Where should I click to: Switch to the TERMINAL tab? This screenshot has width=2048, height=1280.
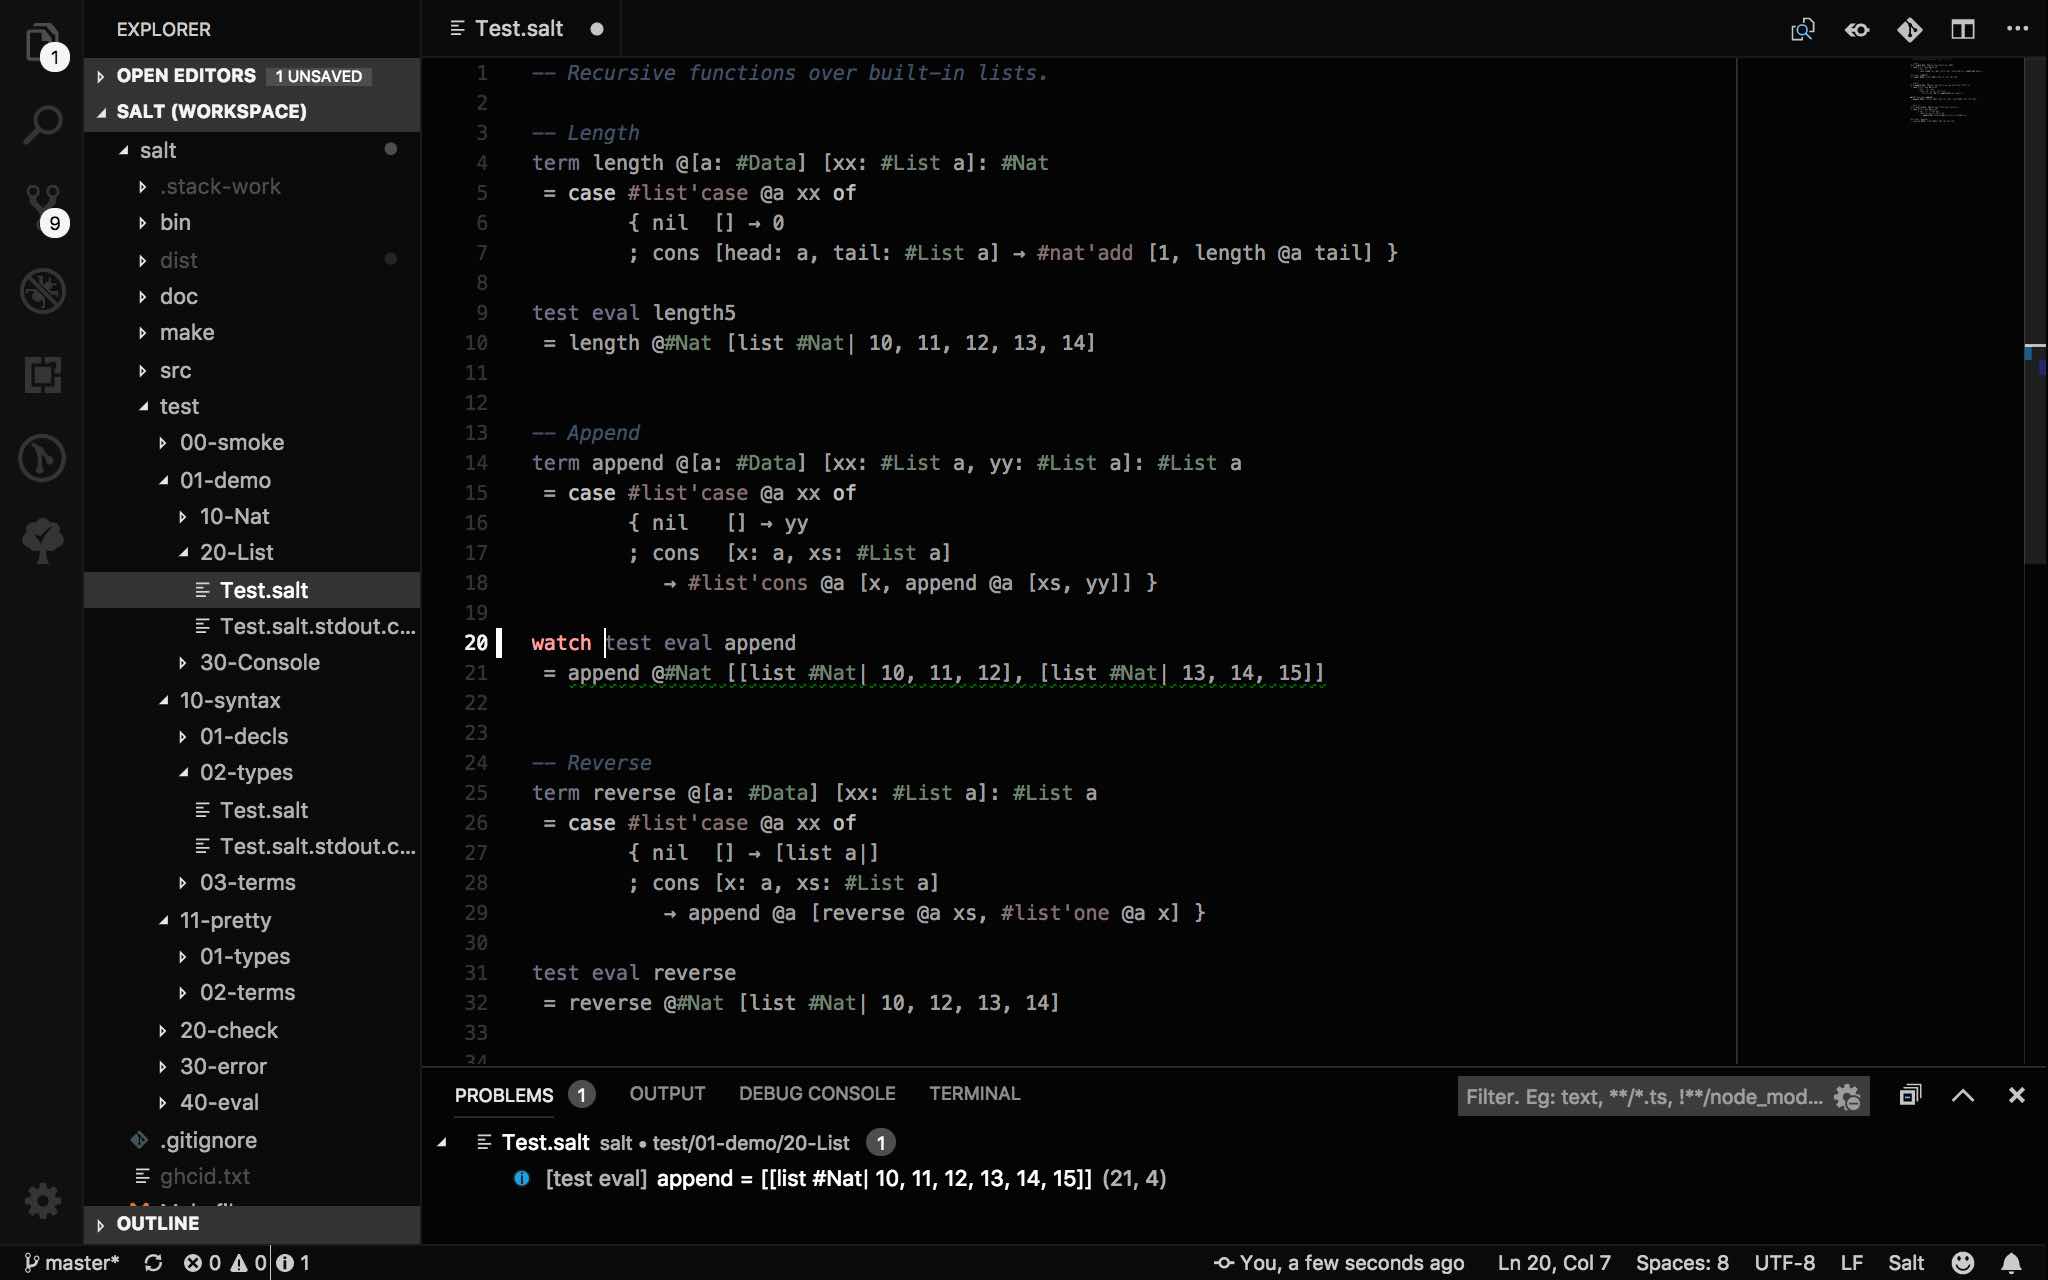pyautogui.click(x=974, y=1094)
